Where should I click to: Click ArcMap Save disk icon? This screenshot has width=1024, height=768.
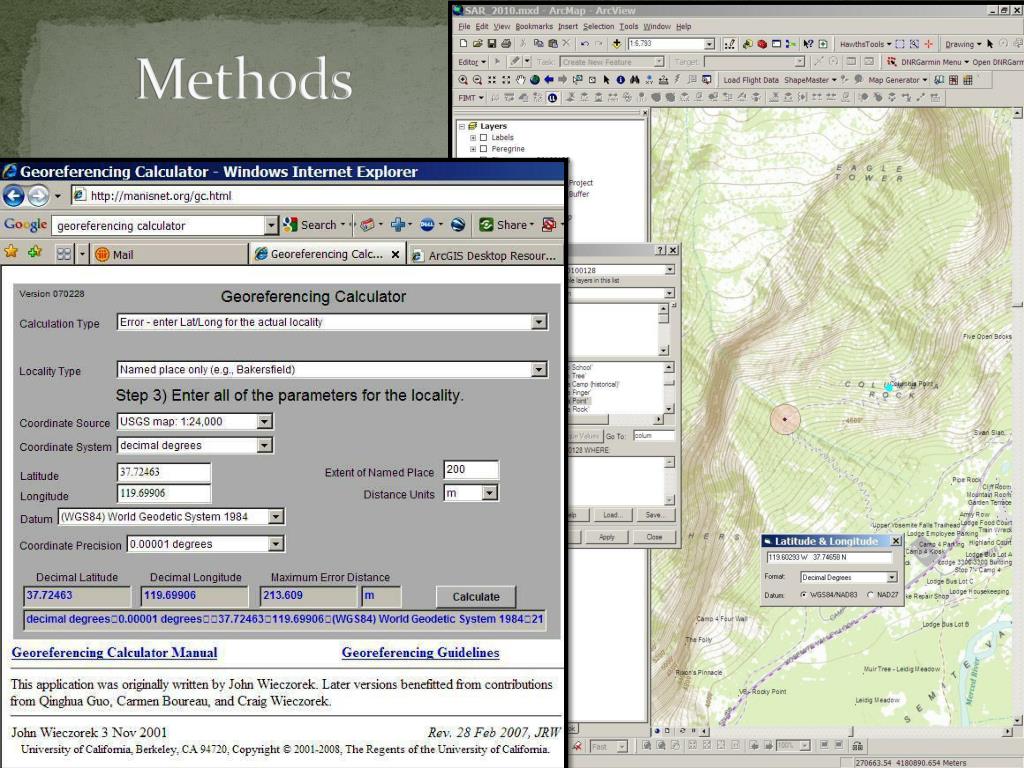click(x=492, y=44)
